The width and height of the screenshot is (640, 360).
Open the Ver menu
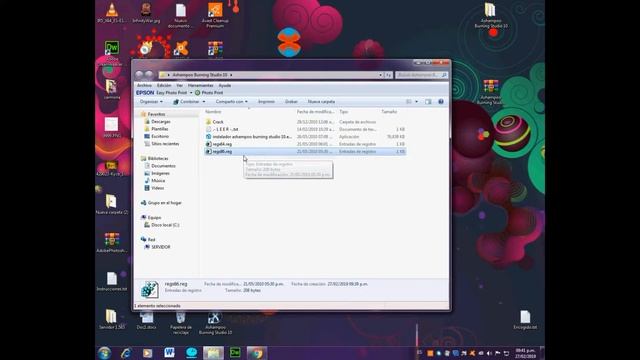point(180,86)
